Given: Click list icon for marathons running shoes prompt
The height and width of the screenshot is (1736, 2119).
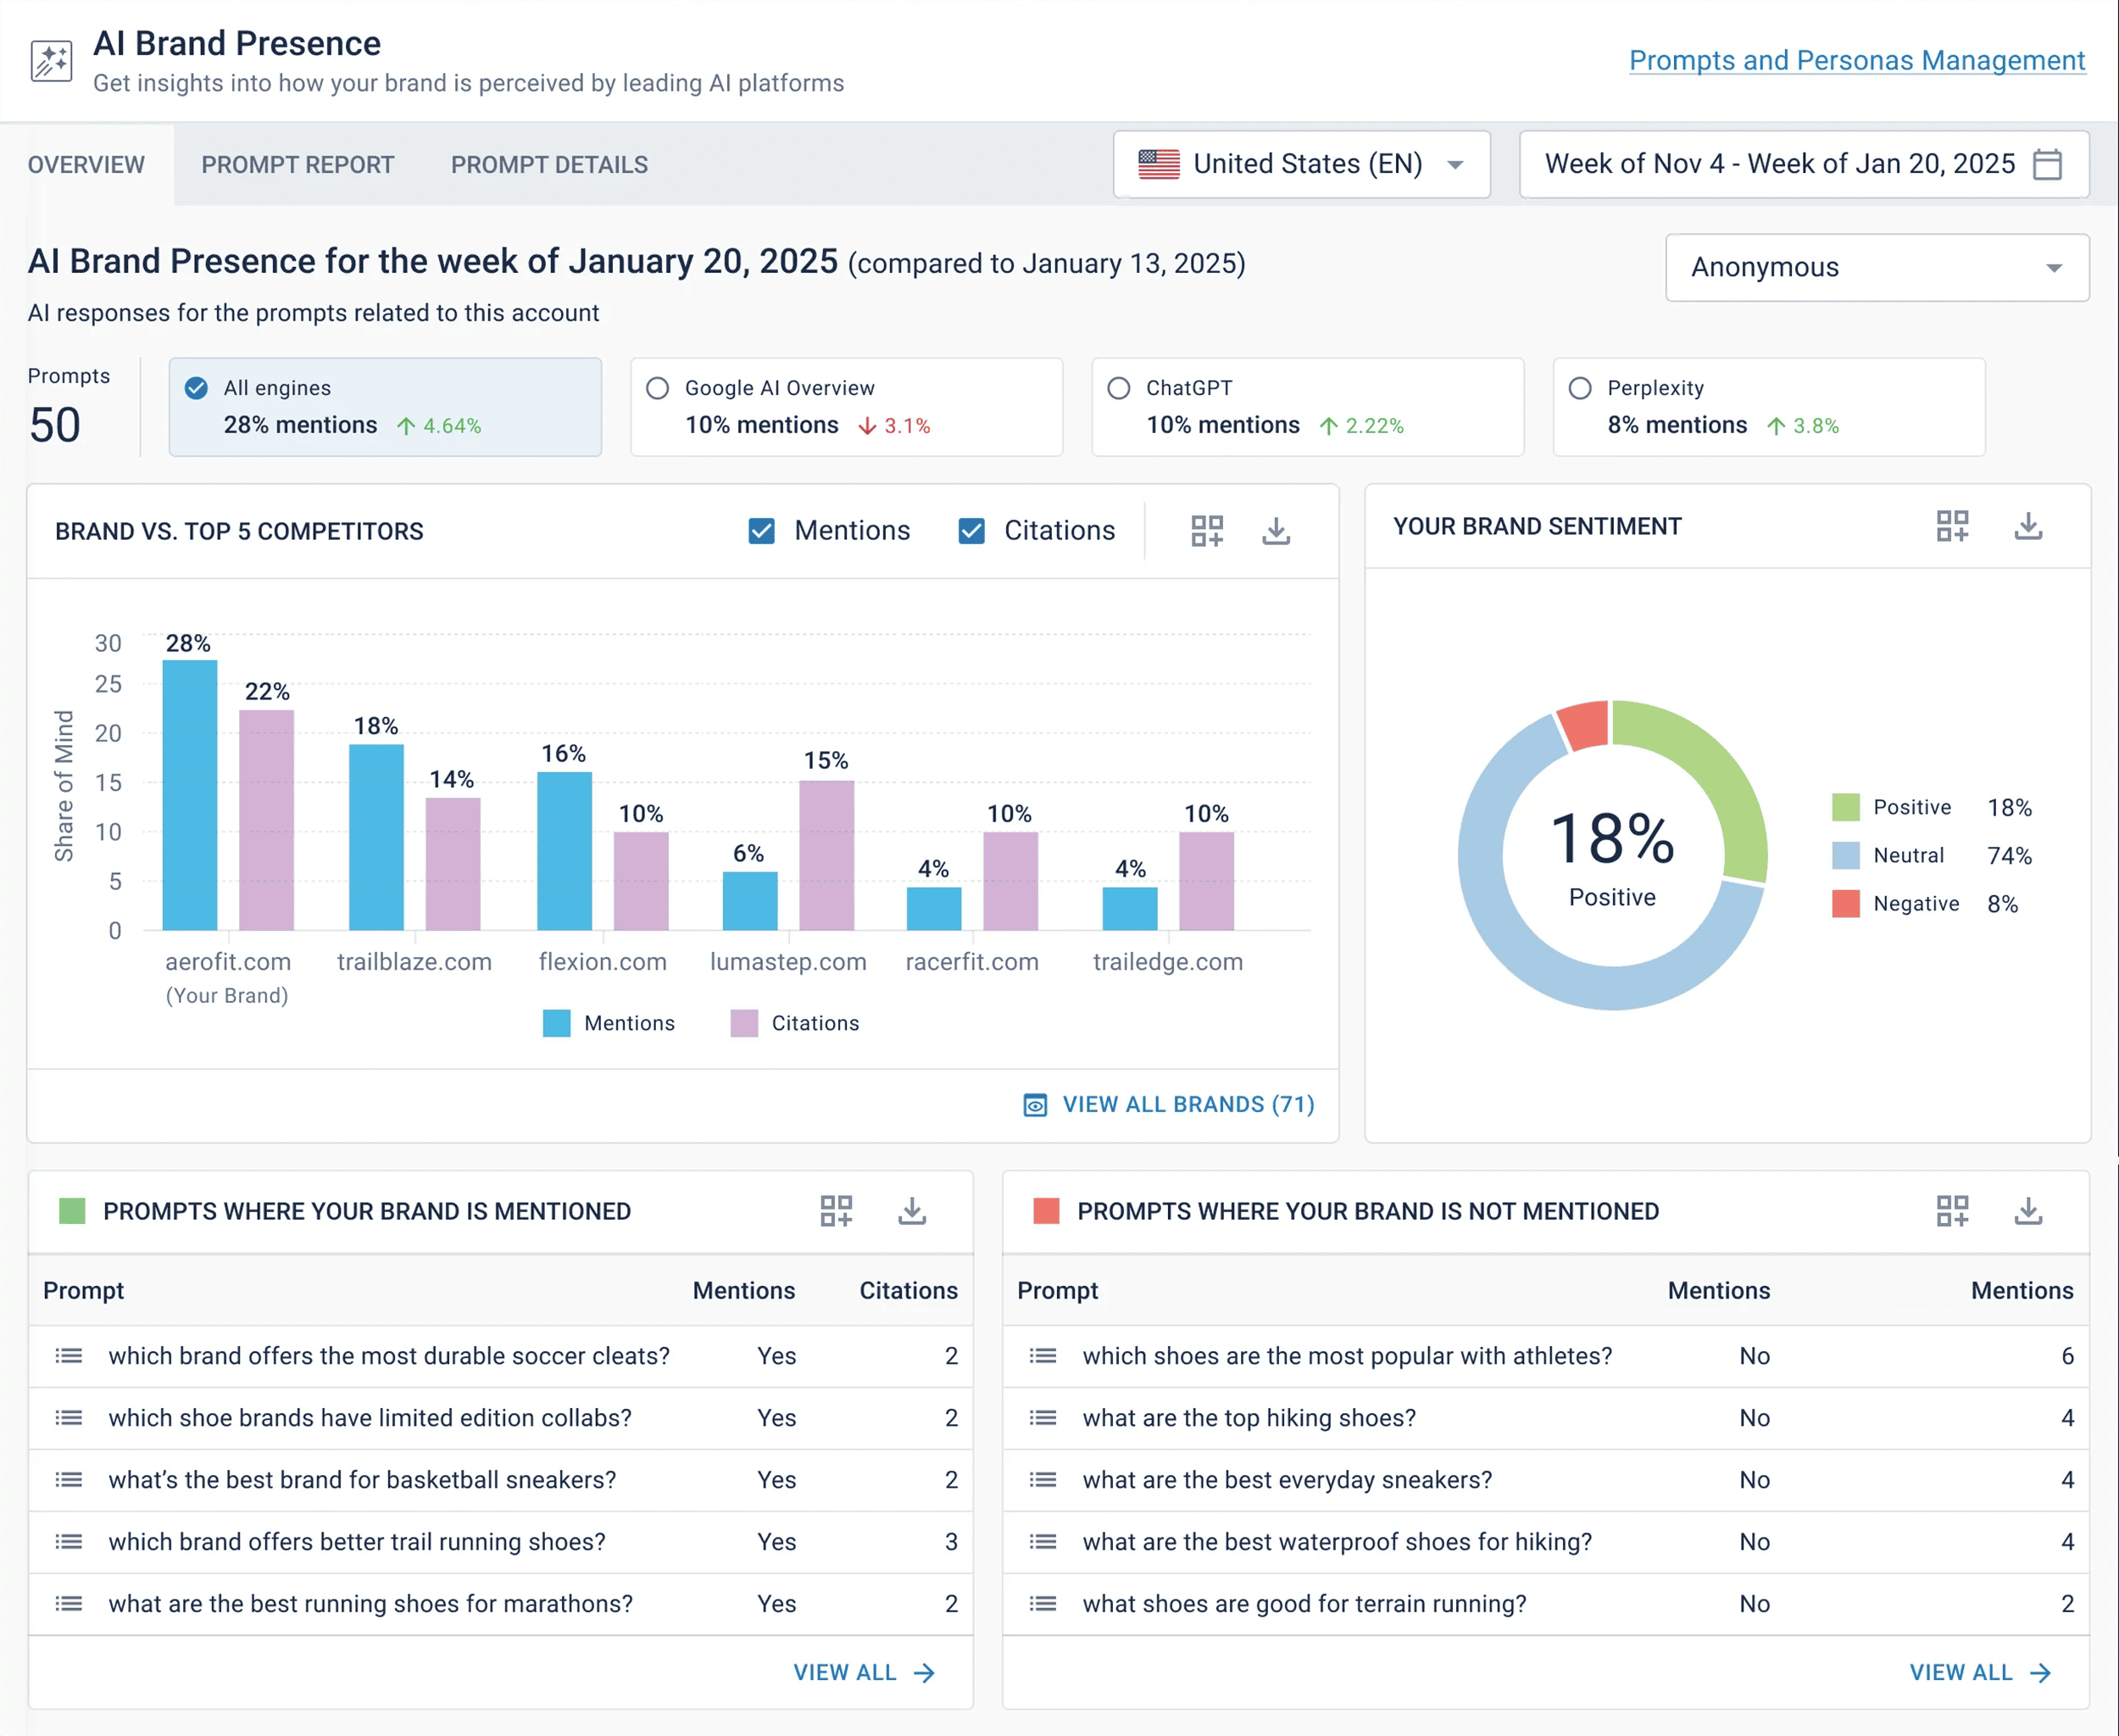Looking at the screenshot, I should (x=69, y=1604).
